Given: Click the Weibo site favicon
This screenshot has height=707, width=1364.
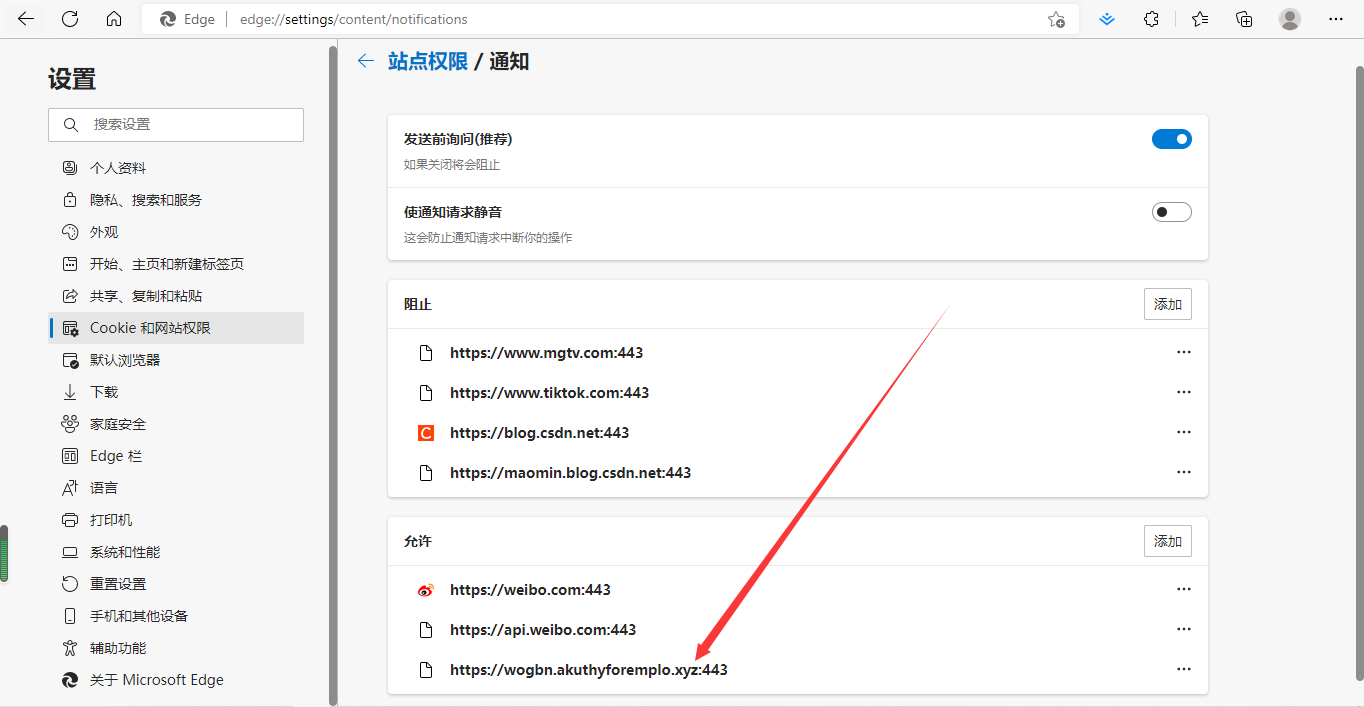Looking at the screenshot, I should 426,590.
